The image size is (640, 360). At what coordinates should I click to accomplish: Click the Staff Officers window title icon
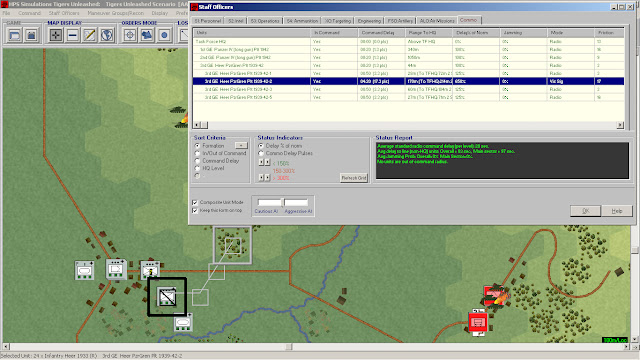pyautogui.click(x=195, y=7)
